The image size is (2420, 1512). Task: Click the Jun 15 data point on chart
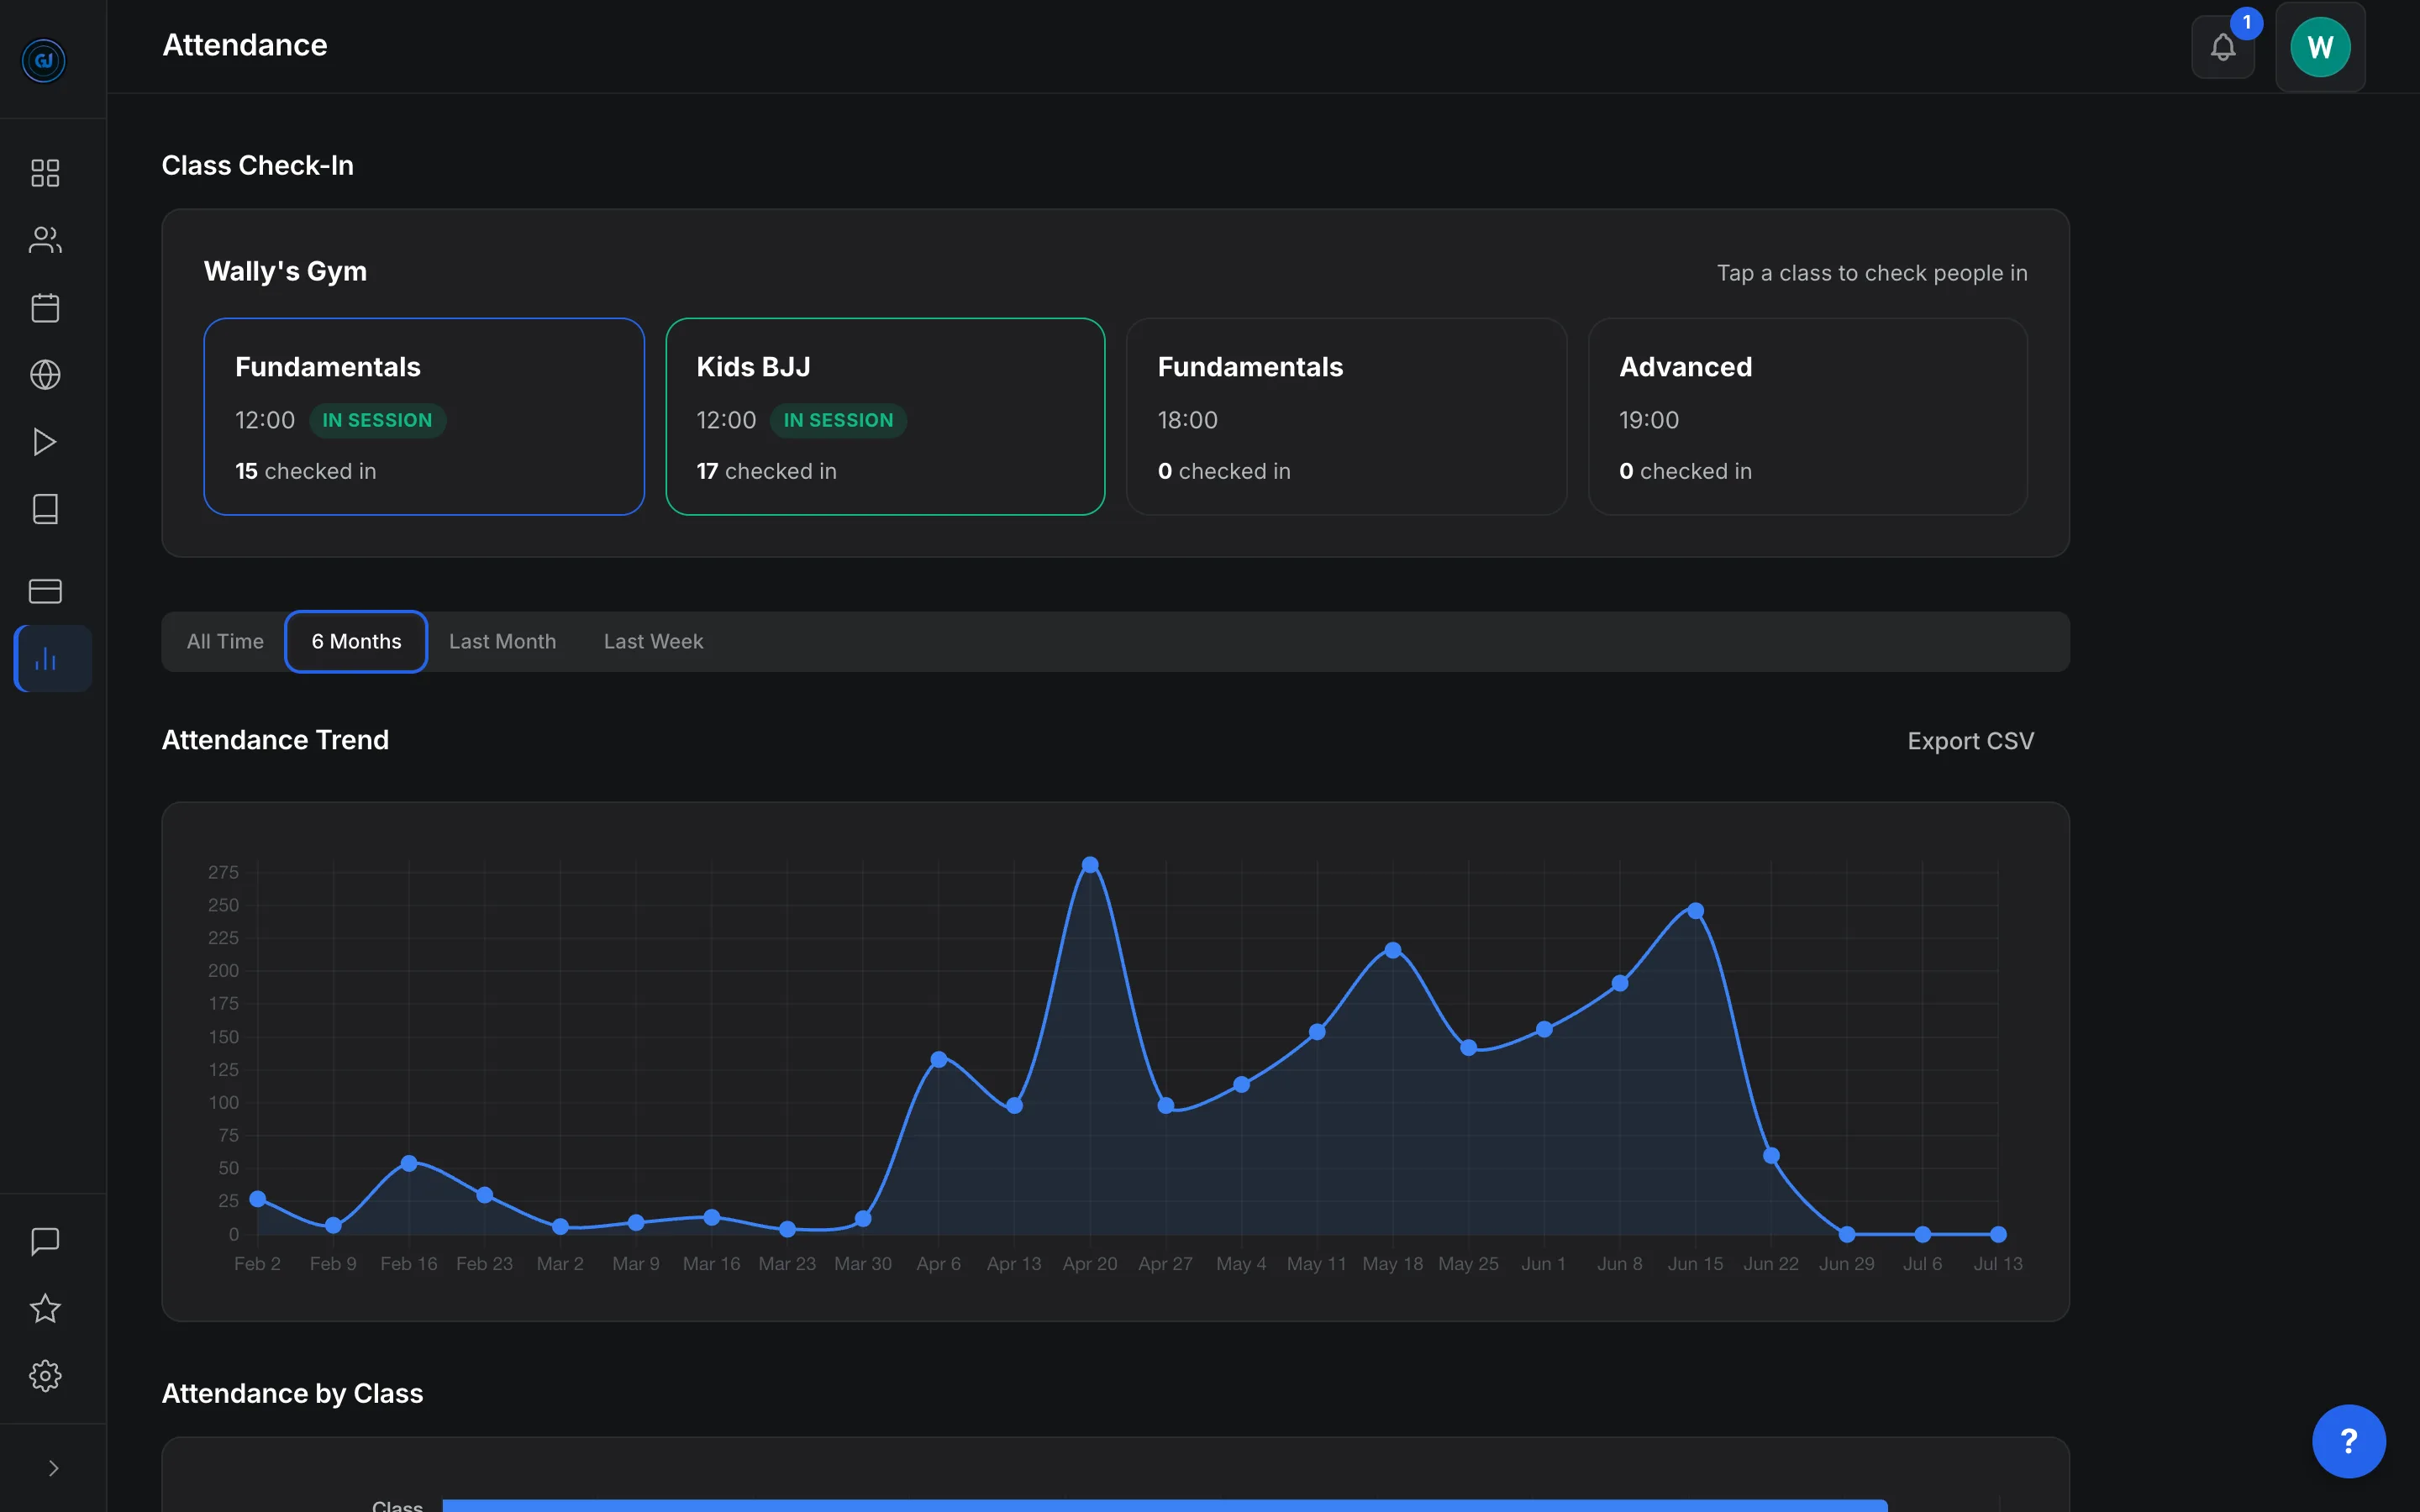1695,910
